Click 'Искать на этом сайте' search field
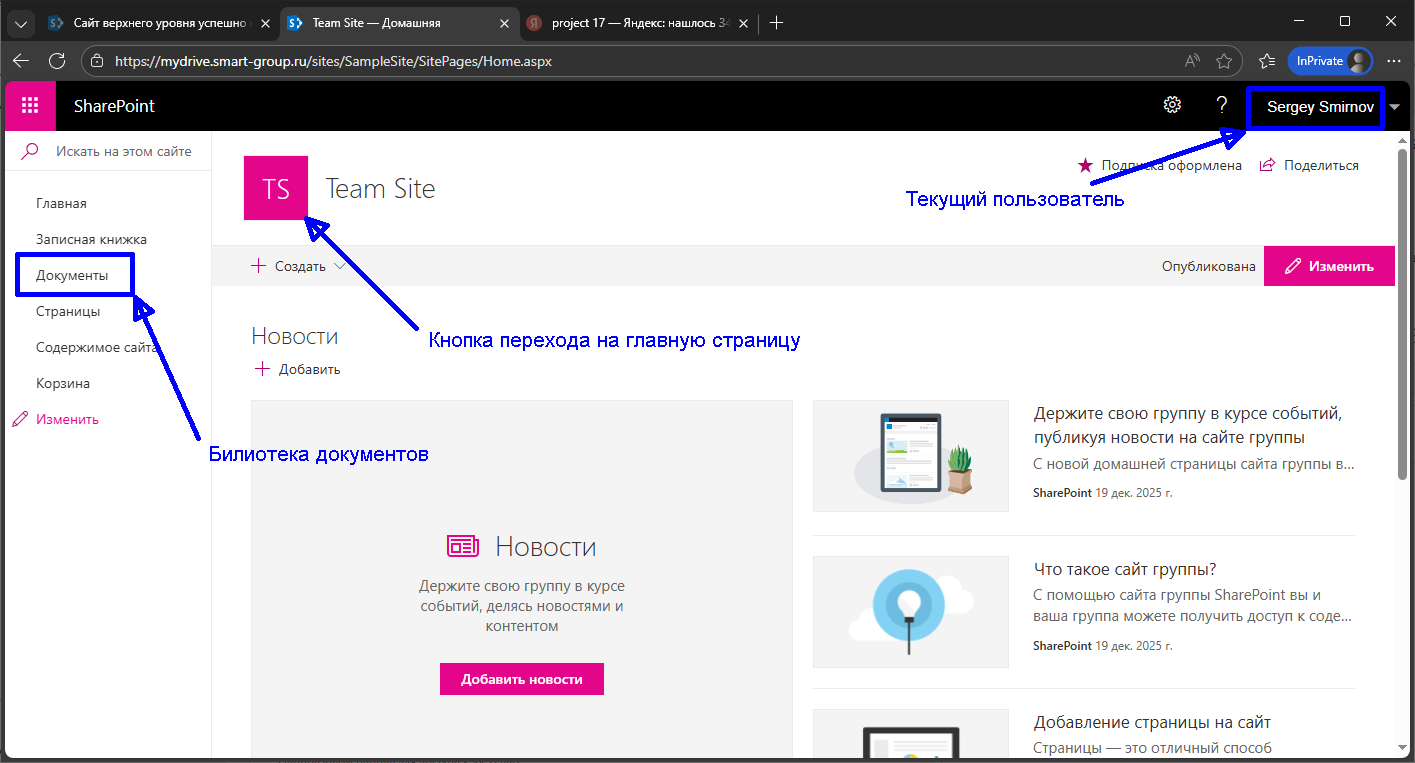The image size is (1415, 763). (123, 151)
